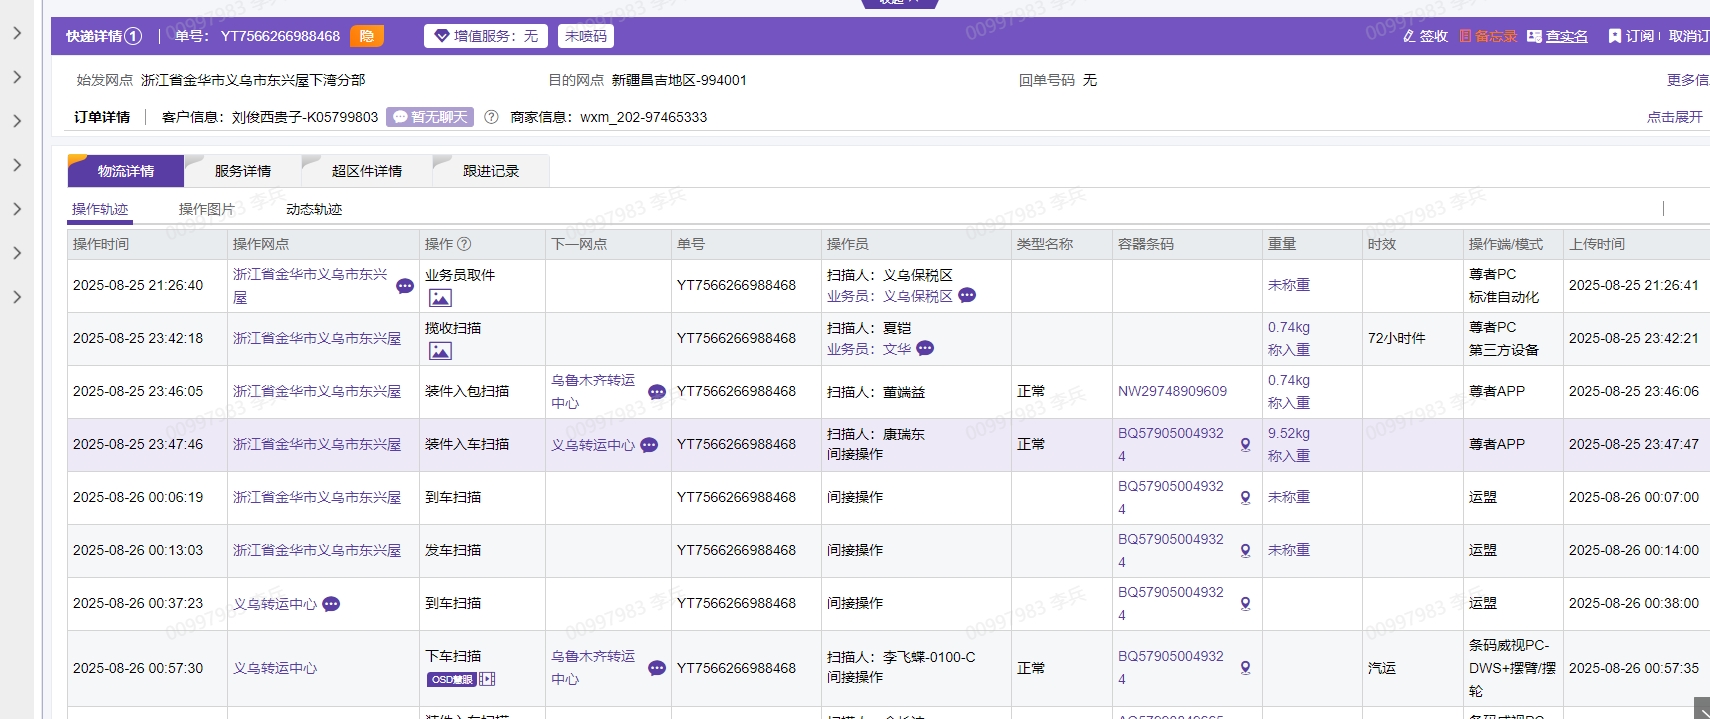1710x719 pixels.
Task: Open 查实名 real-name lookup
Action: pyautogui.click(x=1558, y=36)
